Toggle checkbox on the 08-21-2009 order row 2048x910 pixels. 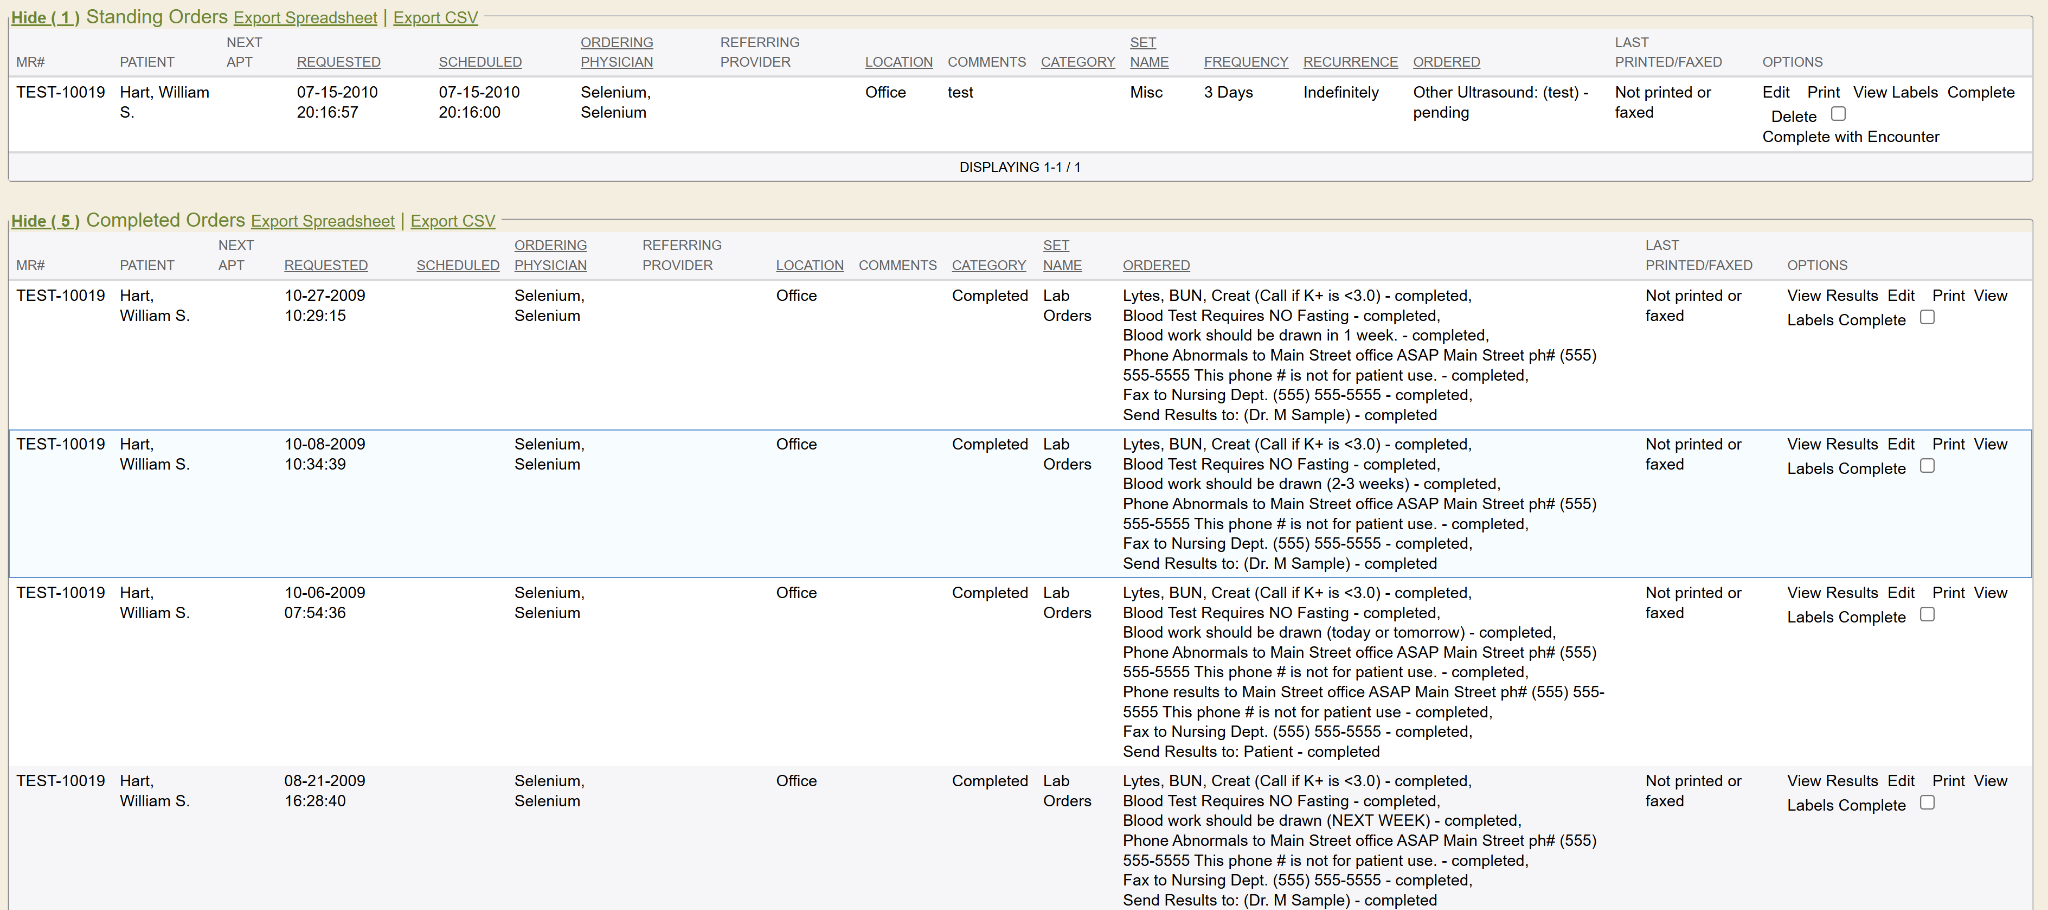point(1927,803)
